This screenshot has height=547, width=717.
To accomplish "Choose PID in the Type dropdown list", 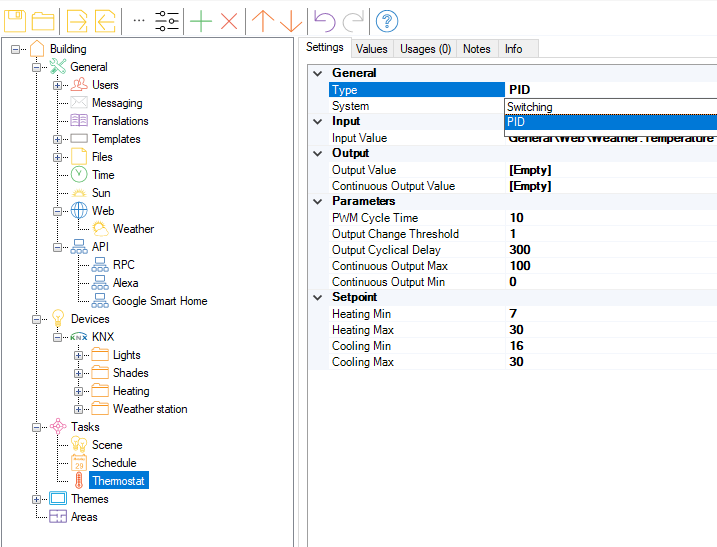I will [x=611, y=122].
